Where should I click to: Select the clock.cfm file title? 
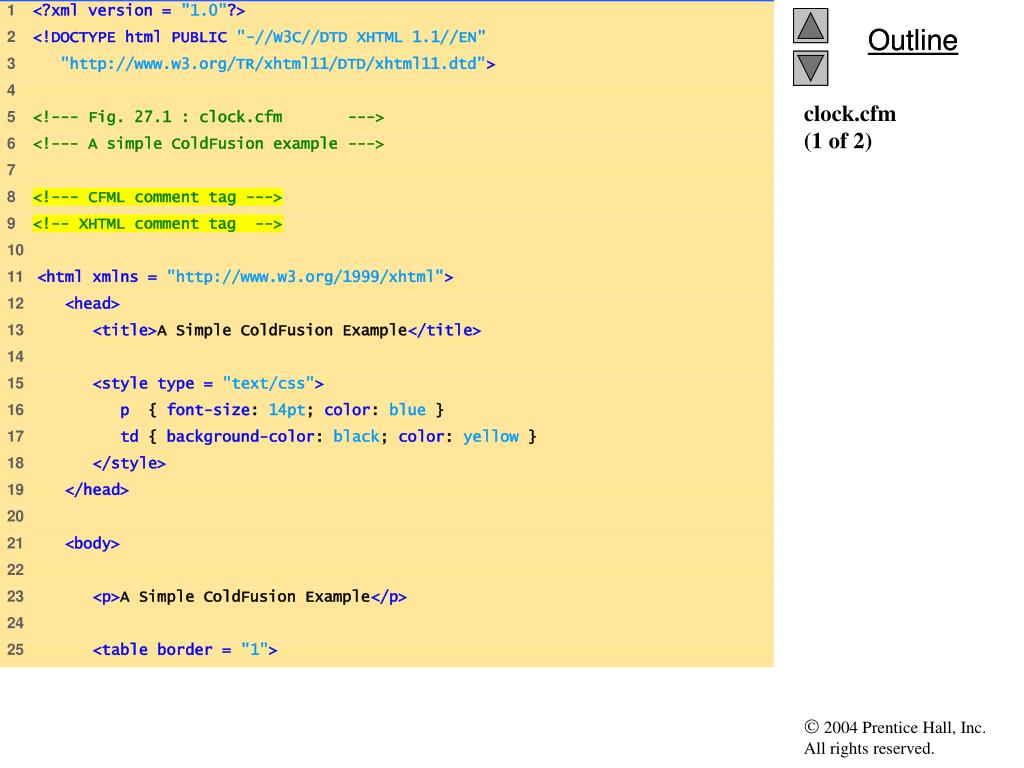(850, 114)
